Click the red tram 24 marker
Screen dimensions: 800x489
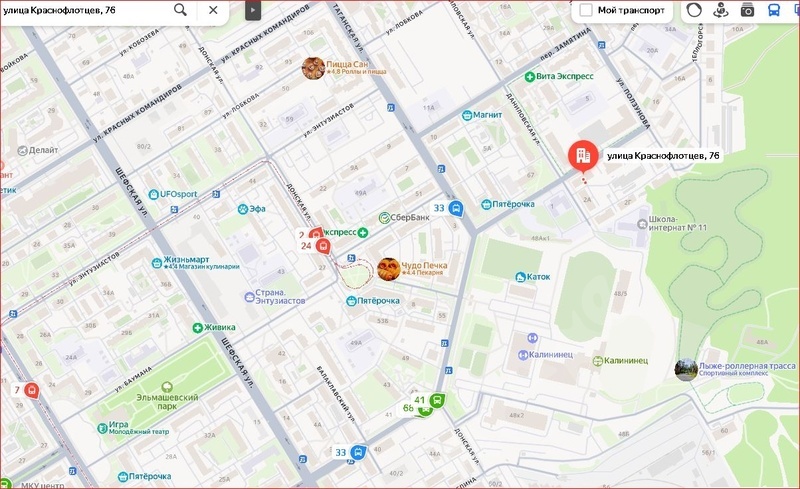click(323, 246)
